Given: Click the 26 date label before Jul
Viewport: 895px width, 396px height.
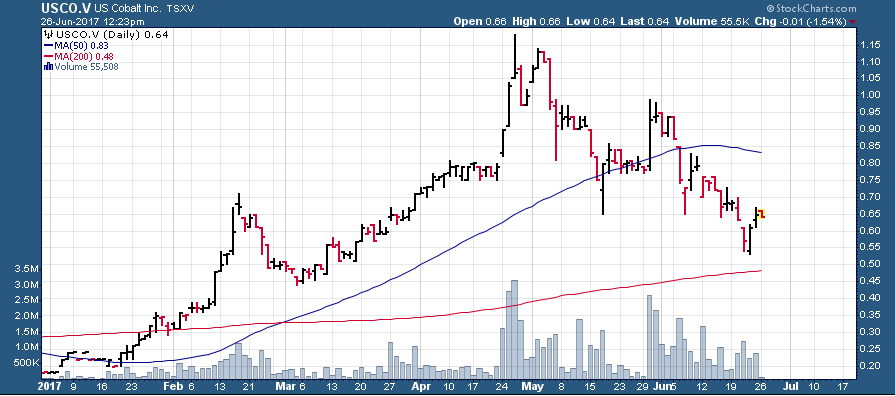Looking at the screenshot, I should 762,386.
